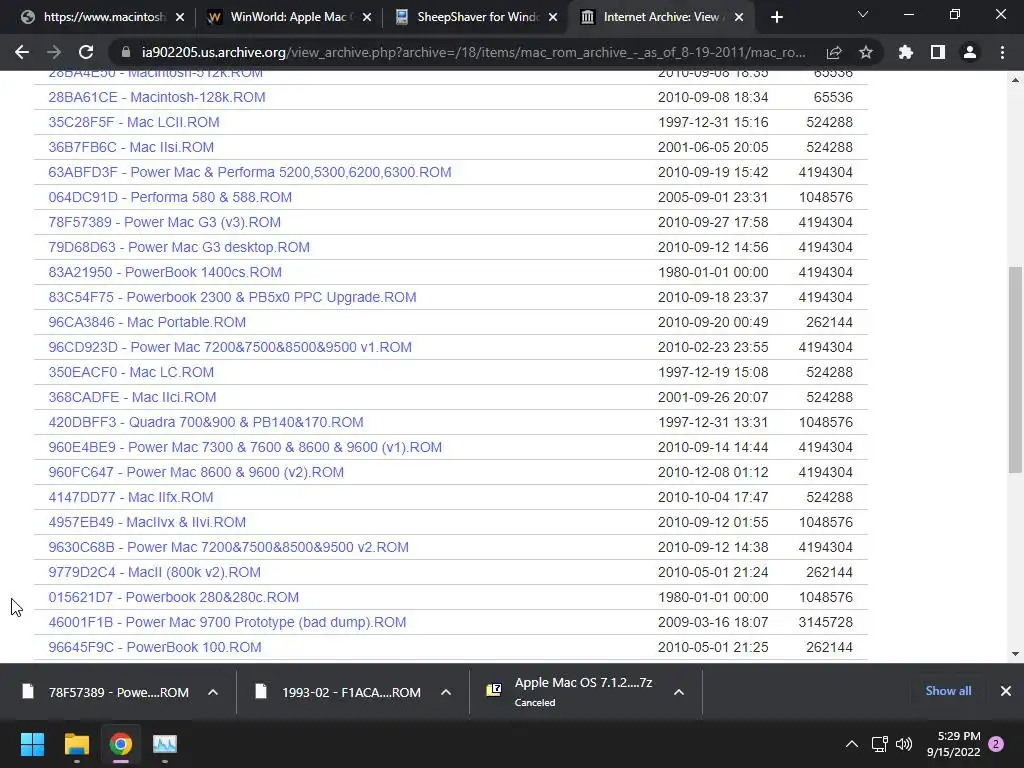Open Power Mac 9700 Prototype ROM link

click(227, 622)
